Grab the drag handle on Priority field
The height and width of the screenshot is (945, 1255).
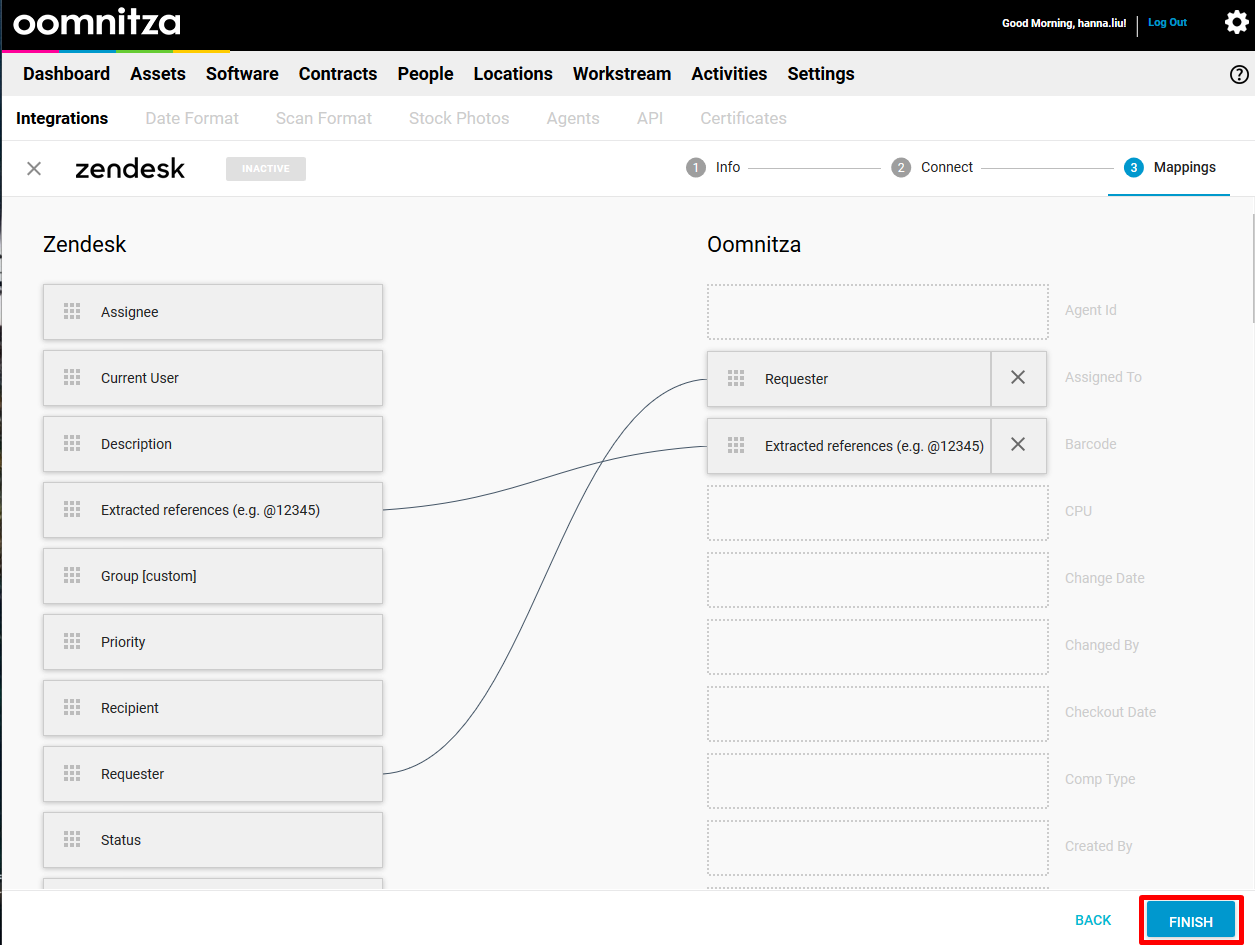click(x=72, y=642)
